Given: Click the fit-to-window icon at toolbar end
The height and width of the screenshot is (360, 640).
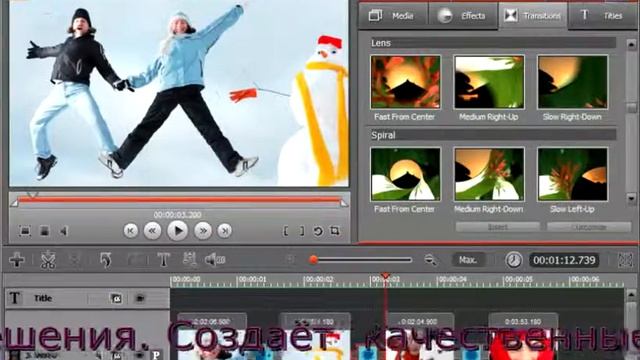Looking at the screenshot, I should pos(625,260).
